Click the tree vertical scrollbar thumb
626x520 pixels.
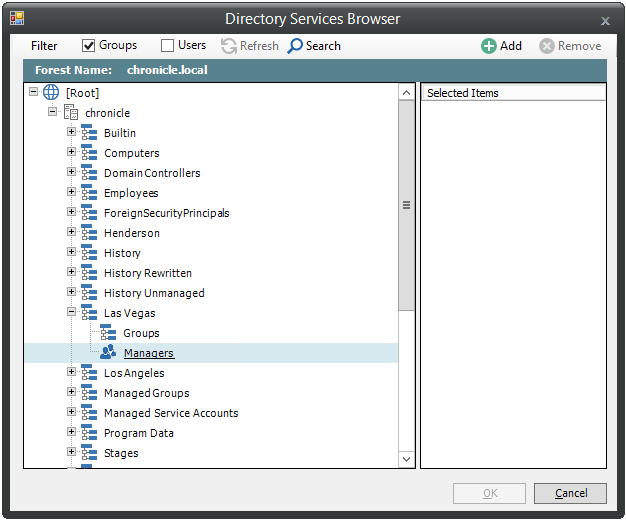(406, 205)
